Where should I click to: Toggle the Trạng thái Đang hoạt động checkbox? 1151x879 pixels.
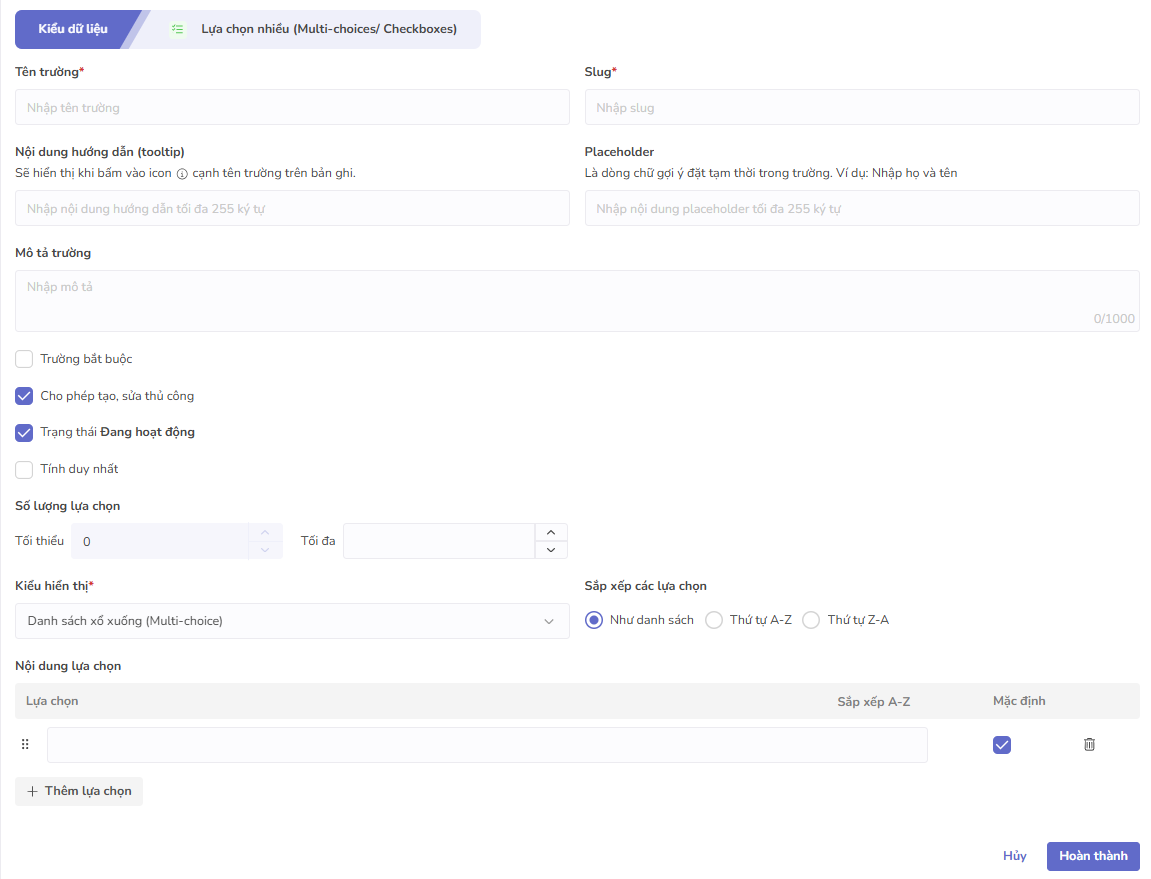click(24, 433)
